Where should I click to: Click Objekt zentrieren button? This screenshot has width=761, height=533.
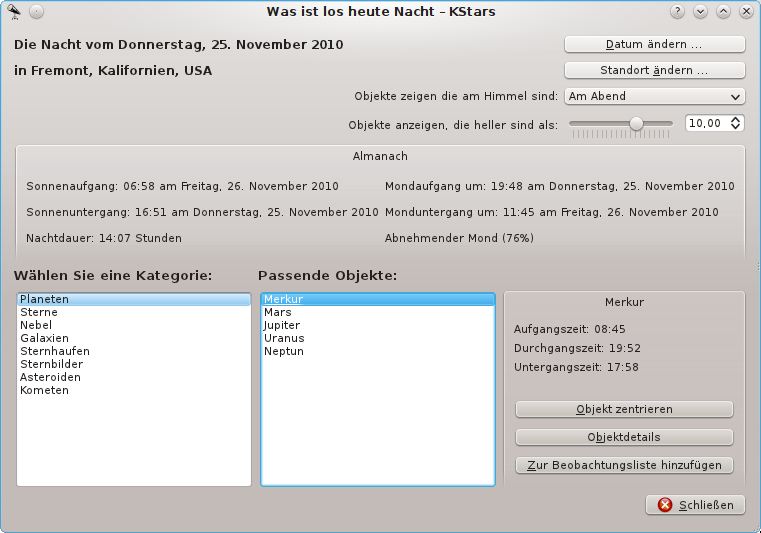(624, 409)
